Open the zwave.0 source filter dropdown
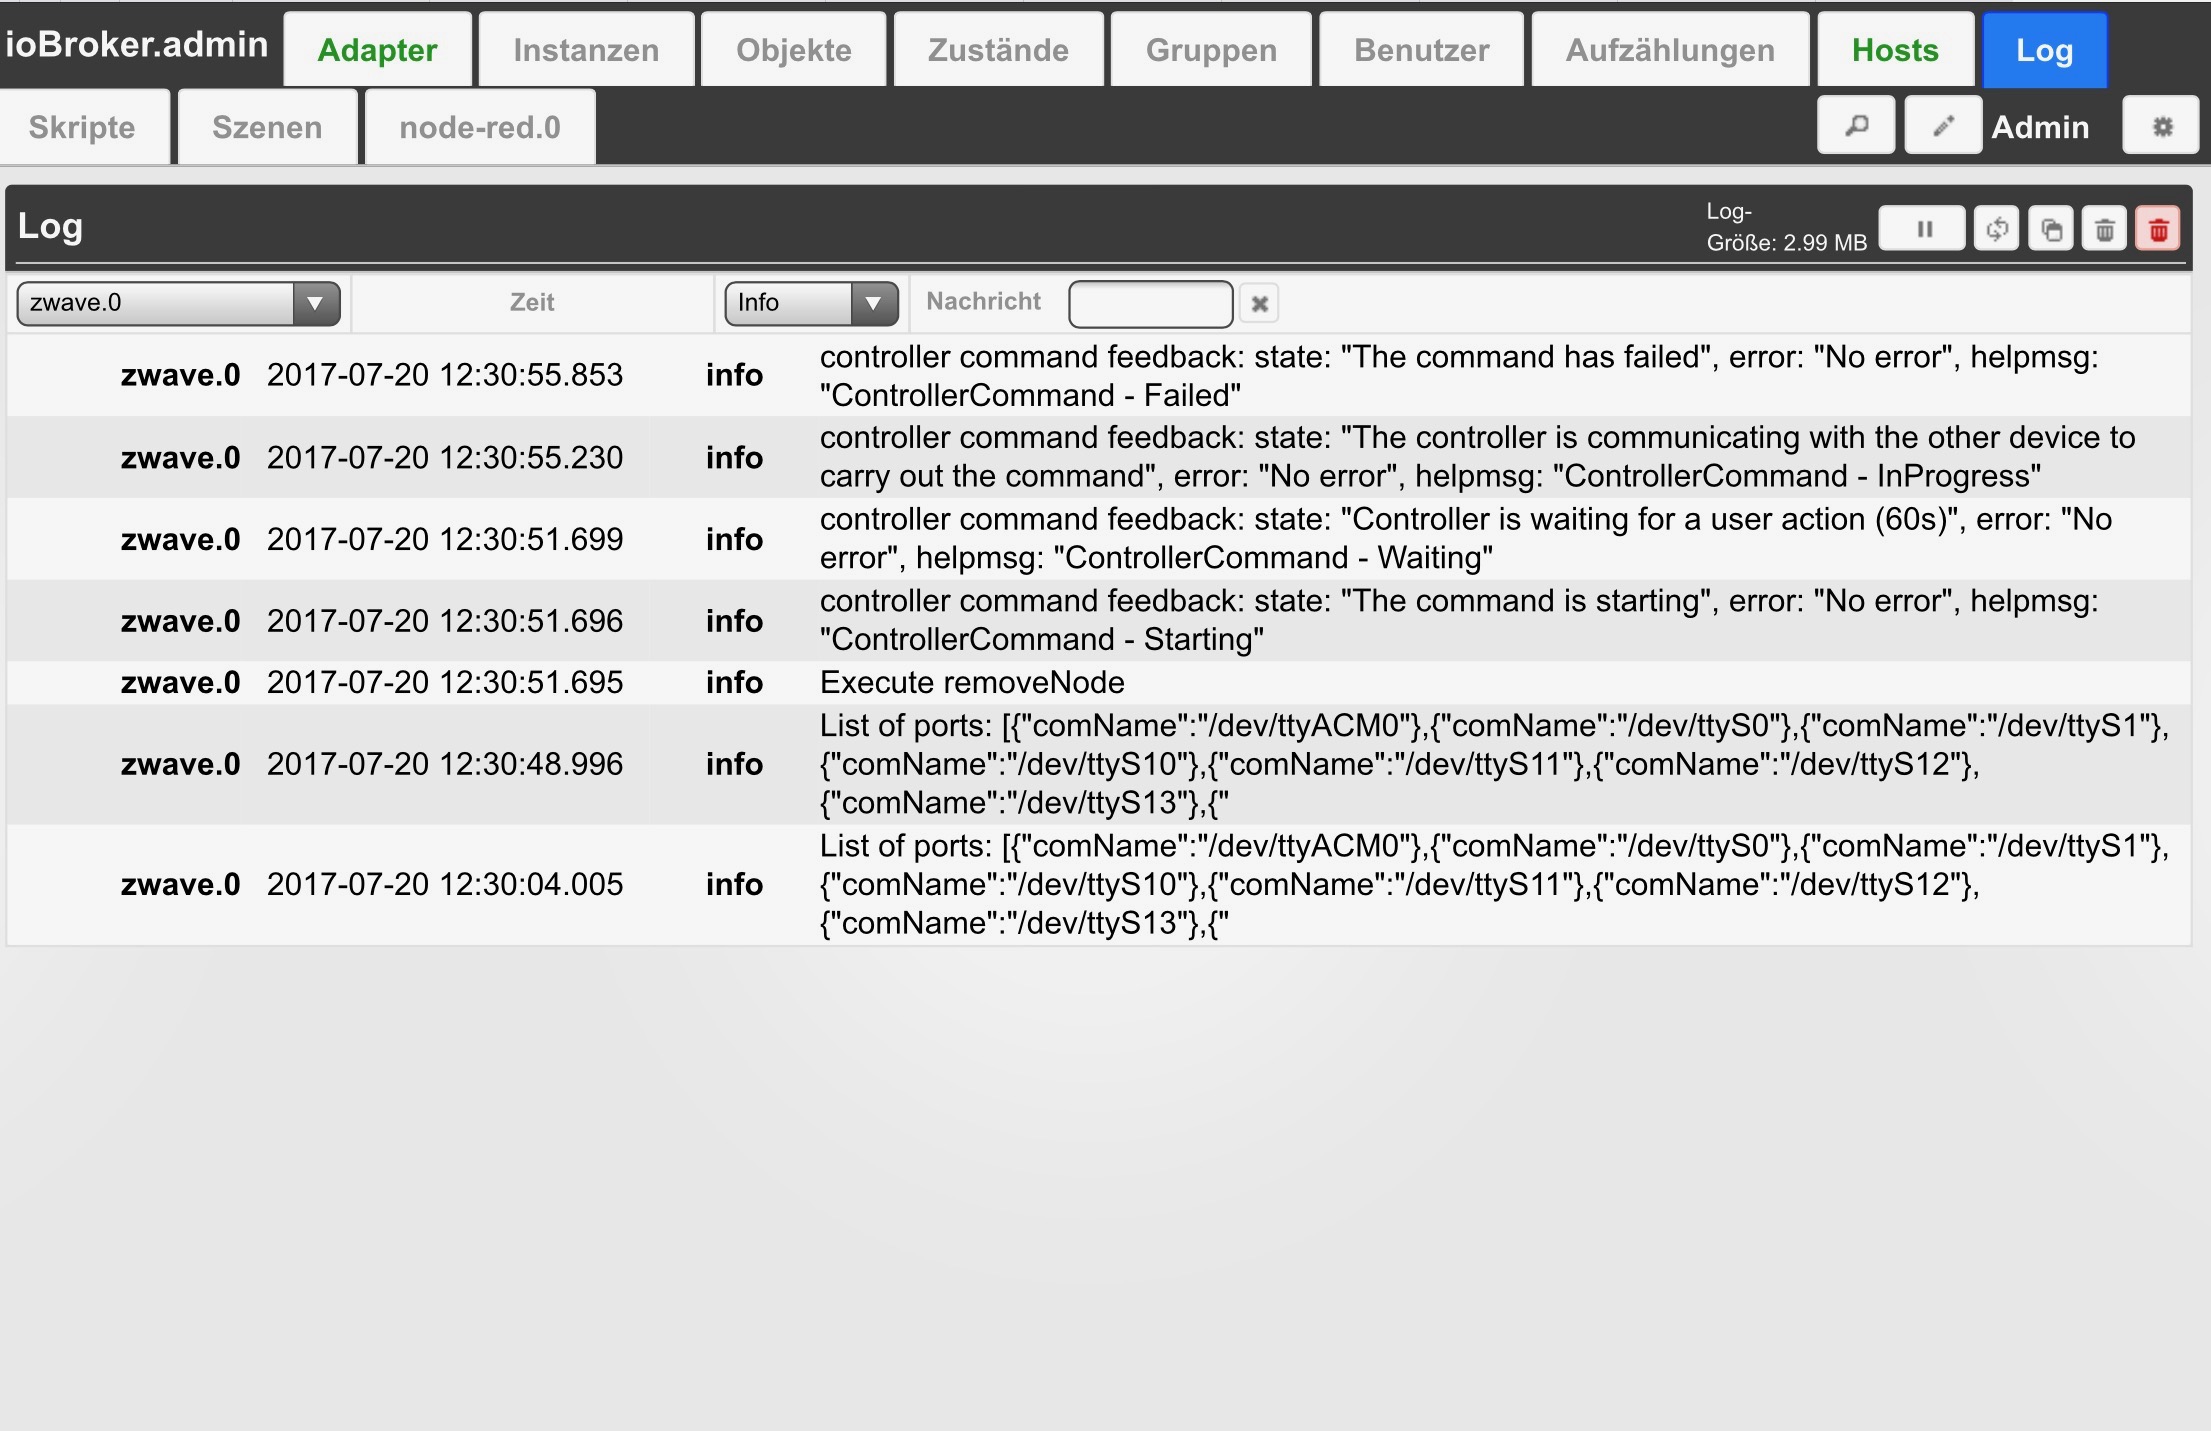Screen dimensions: 2211x1431 point(179,303)
